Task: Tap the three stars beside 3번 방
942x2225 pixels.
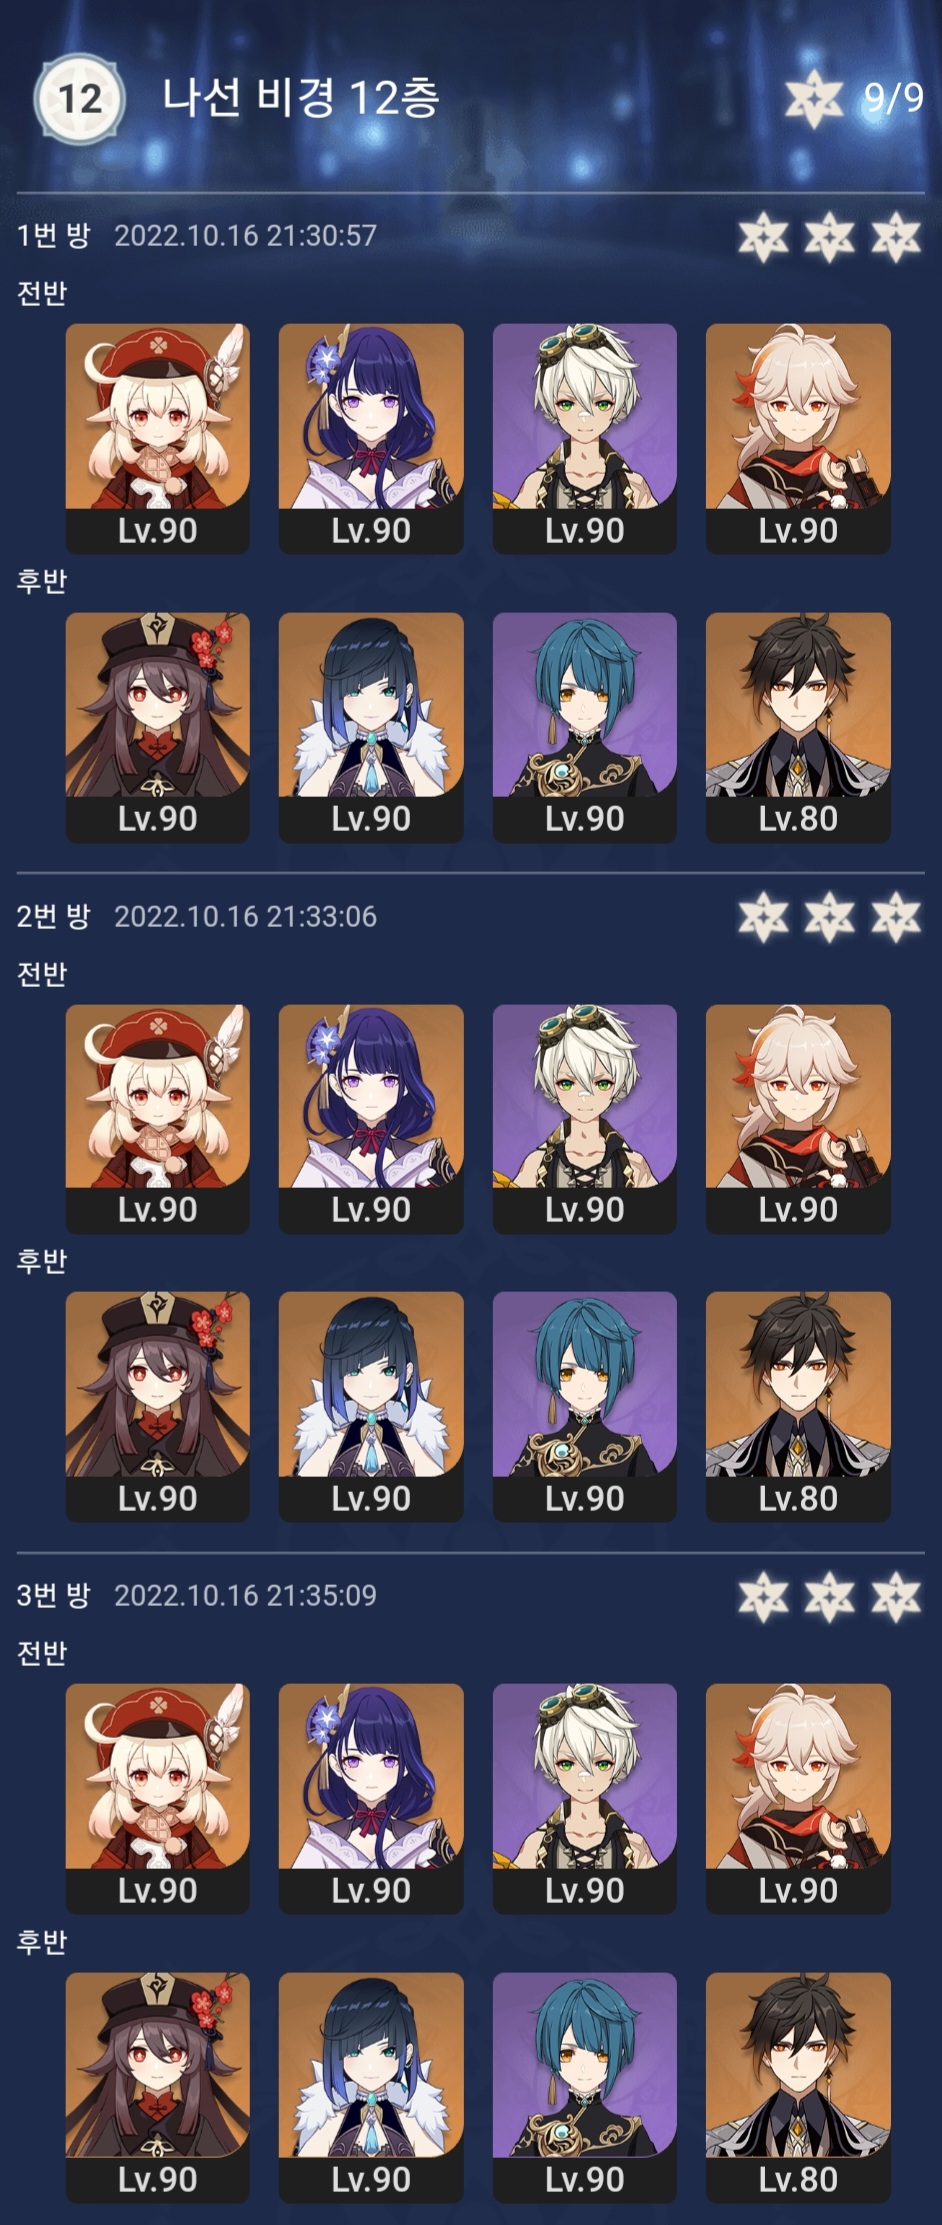Action: pyautogui.click(x=830, y=1597)
